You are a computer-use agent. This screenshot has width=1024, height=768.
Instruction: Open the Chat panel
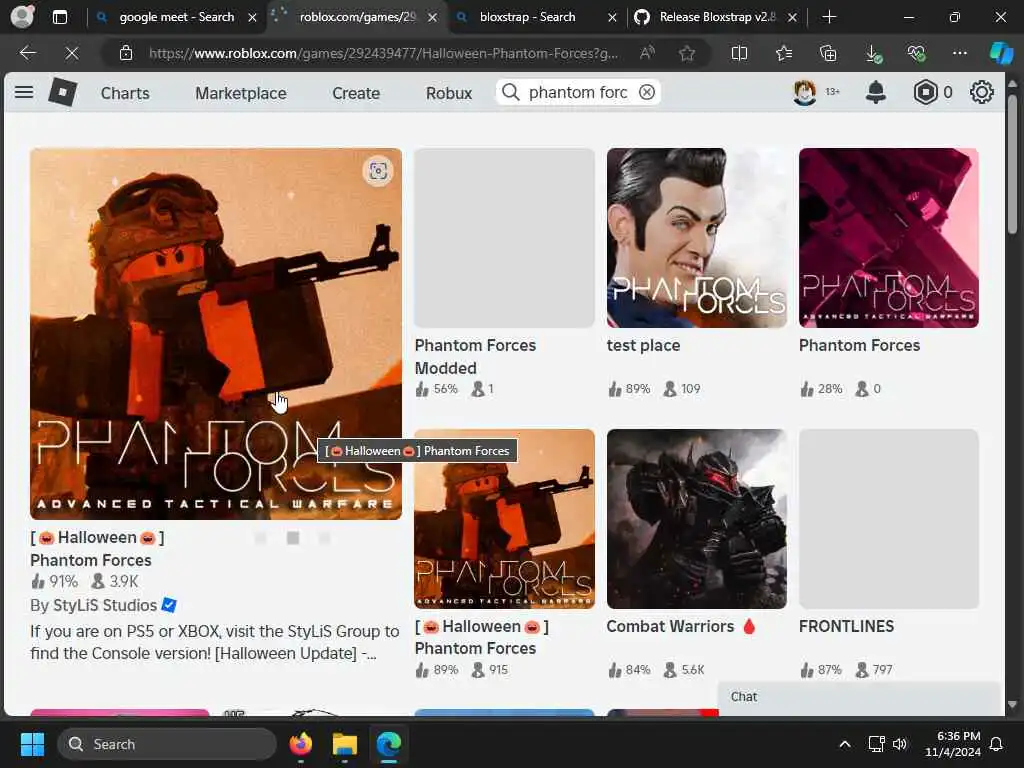[x=859, y=697]
